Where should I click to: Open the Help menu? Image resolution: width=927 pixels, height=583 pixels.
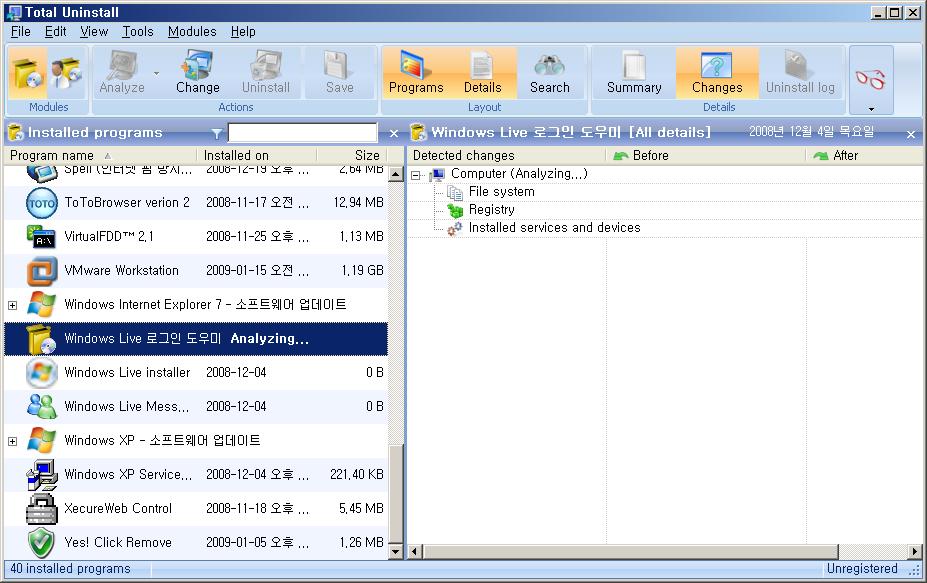(x=243, y=31)
